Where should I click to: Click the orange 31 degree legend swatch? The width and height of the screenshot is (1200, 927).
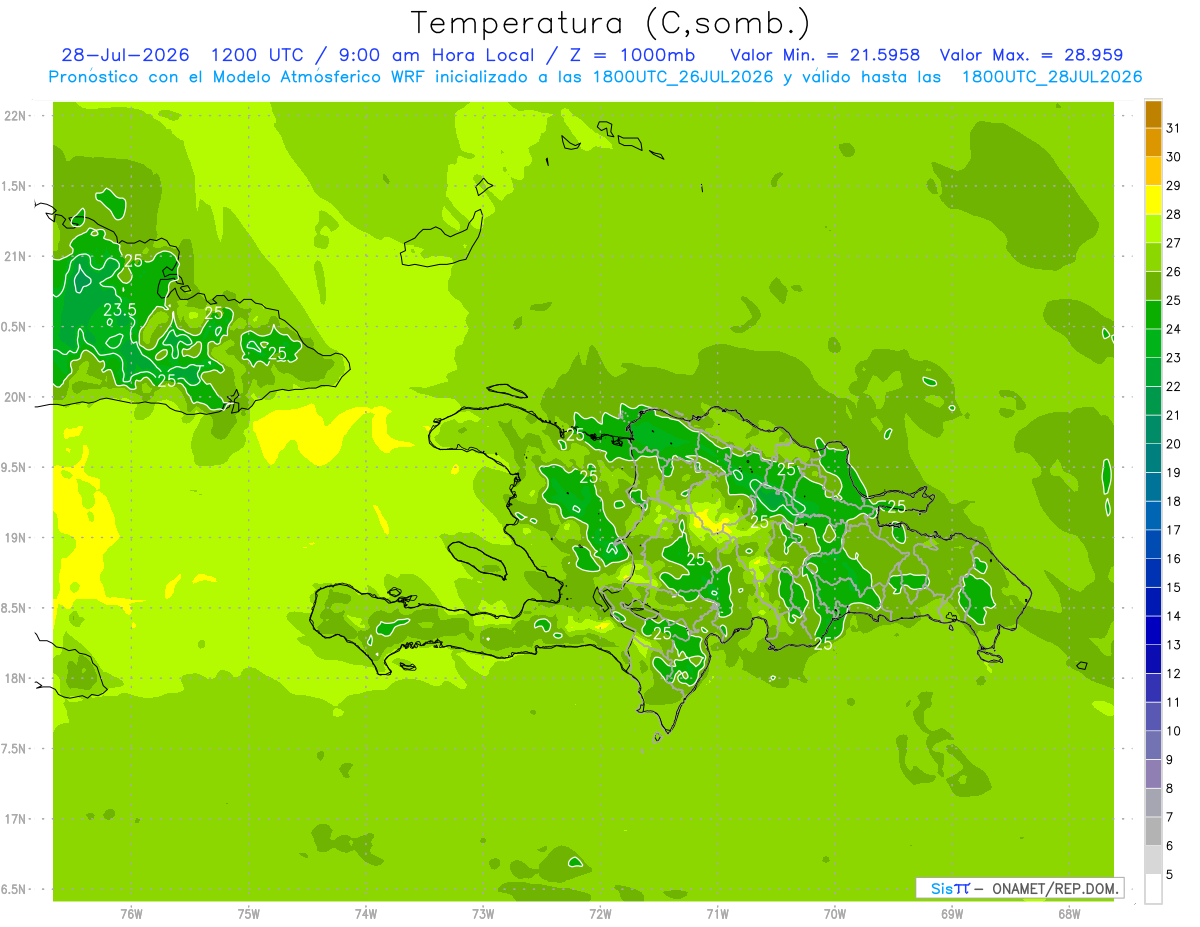tap(1153, 115)
